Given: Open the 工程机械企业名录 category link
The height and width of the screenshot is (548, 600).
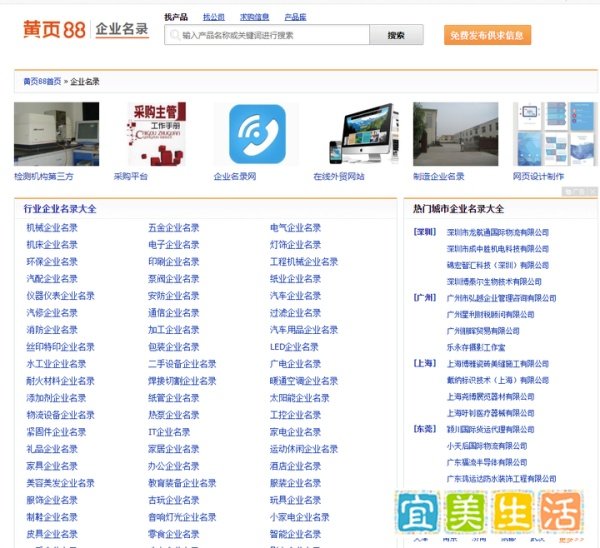Looking at the screenshot, I should point(304,262).
